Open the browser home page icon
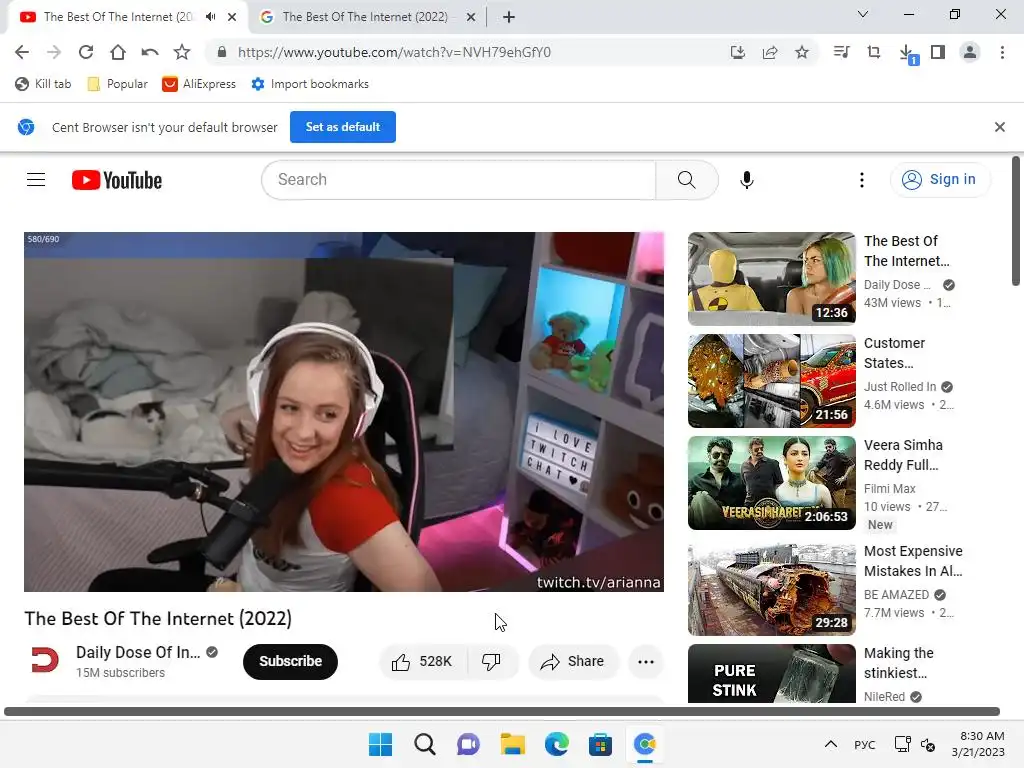The image size is (1024, 768). point(118,52)
